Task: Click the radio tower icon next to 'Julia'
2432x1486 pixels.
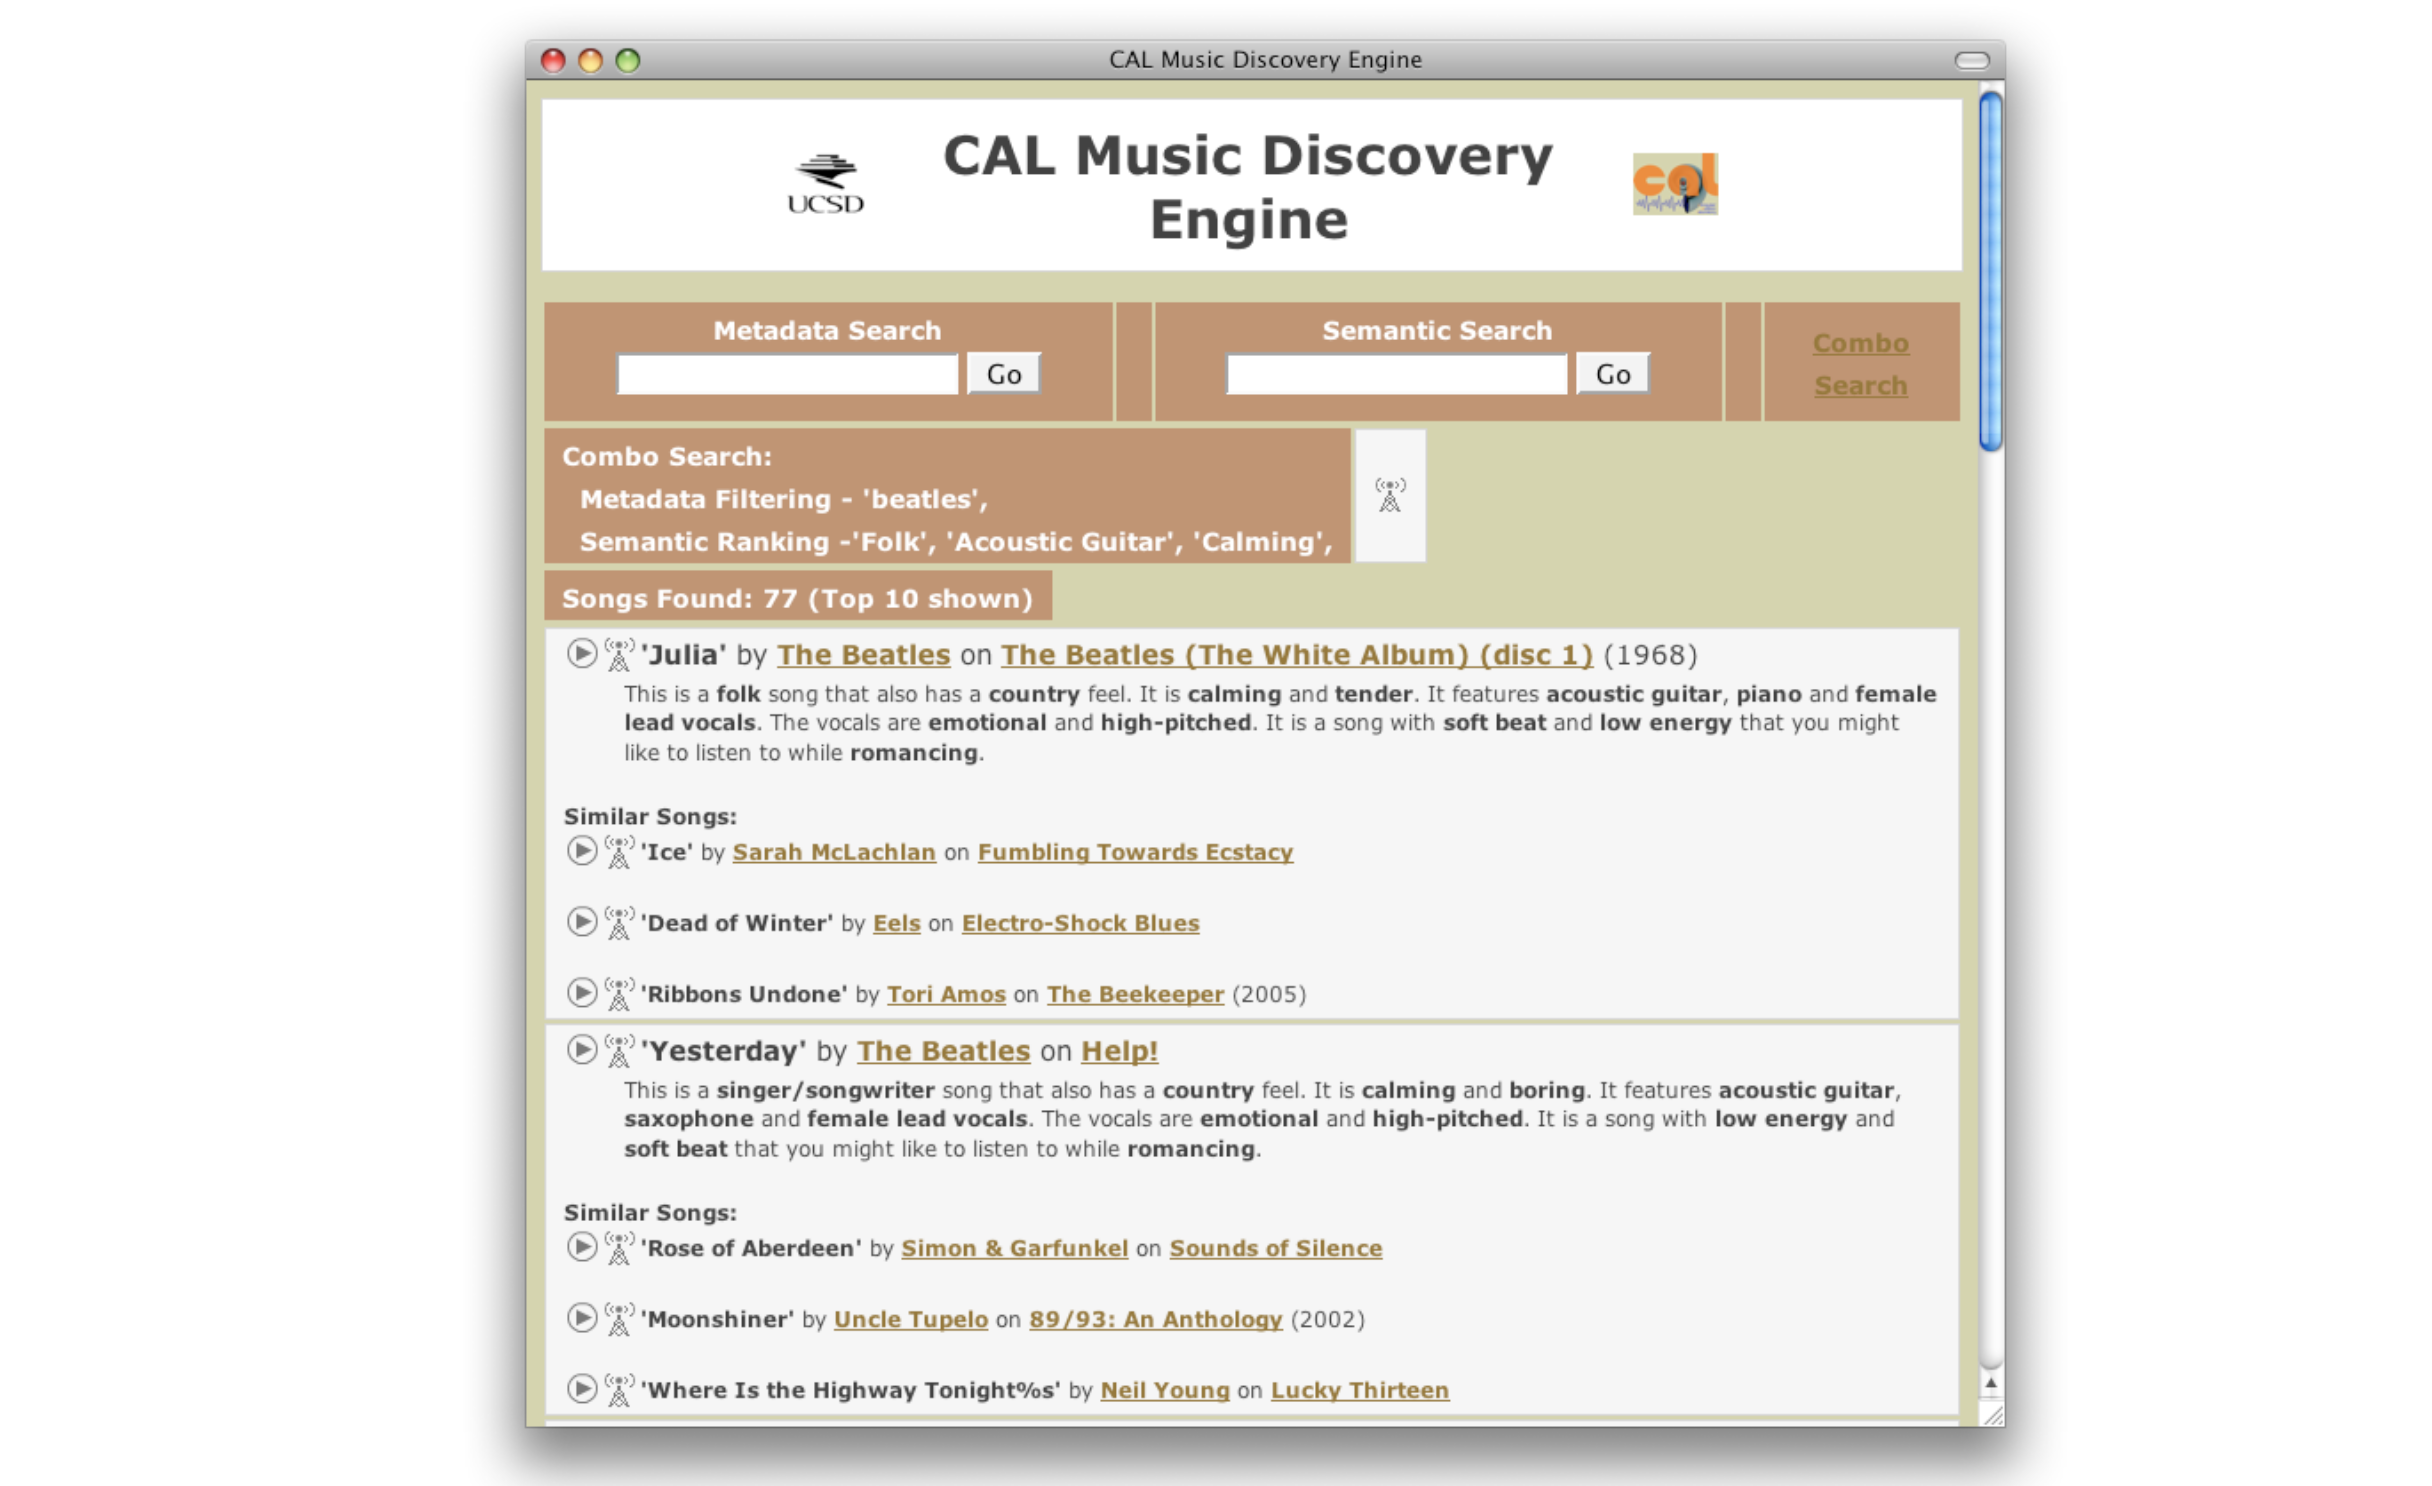Action: point(616,654)
